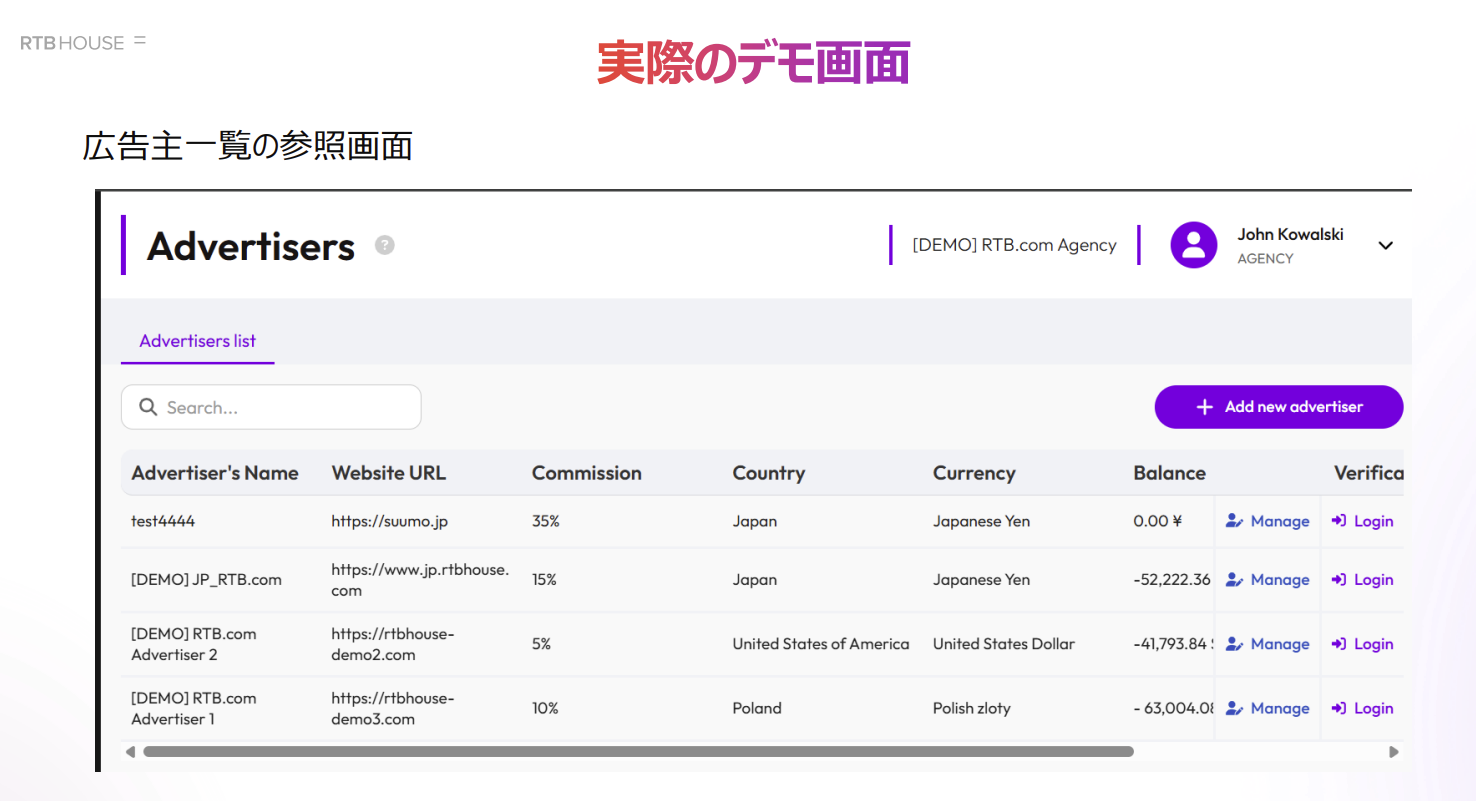Click the Manage icon for RTB.com Advertiser 2

click(1234, 644)
